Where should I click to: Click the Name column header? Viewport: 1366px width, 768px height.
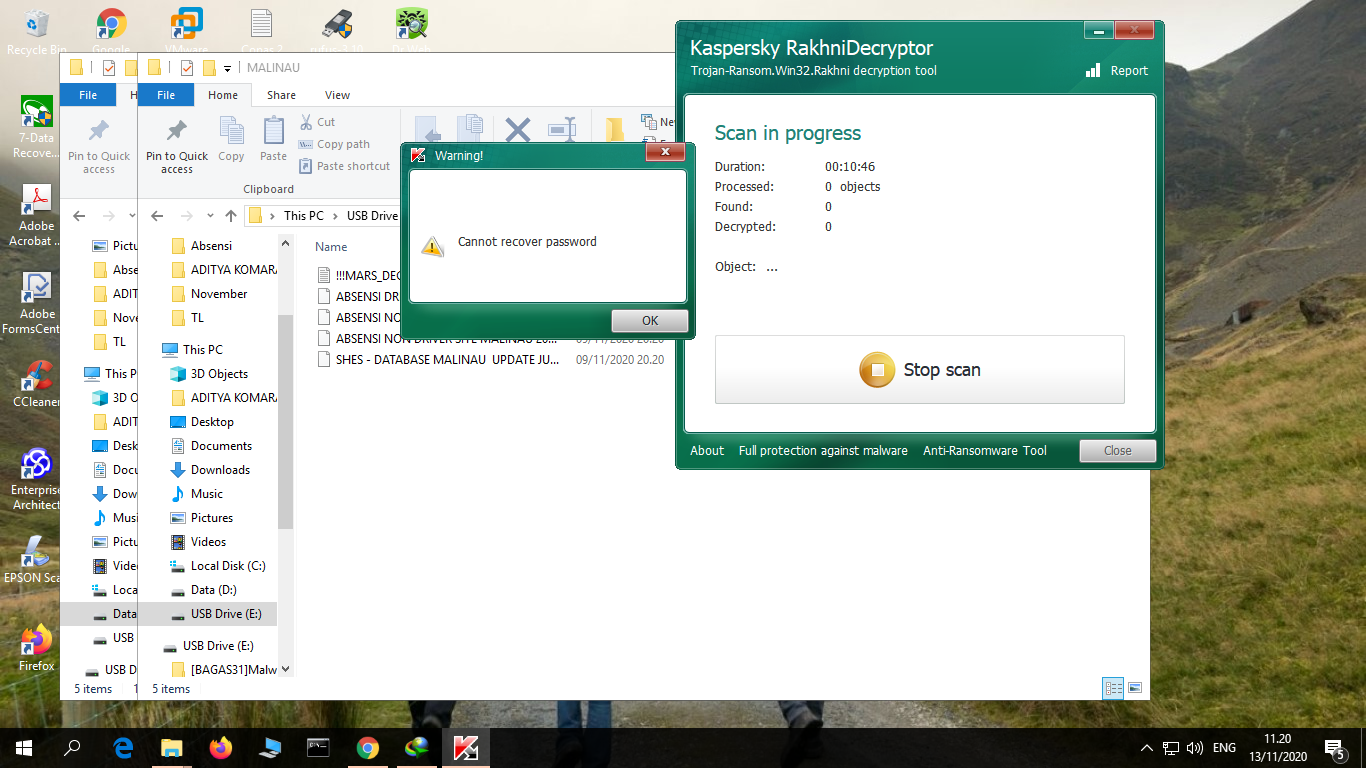(x=331, y=247)
